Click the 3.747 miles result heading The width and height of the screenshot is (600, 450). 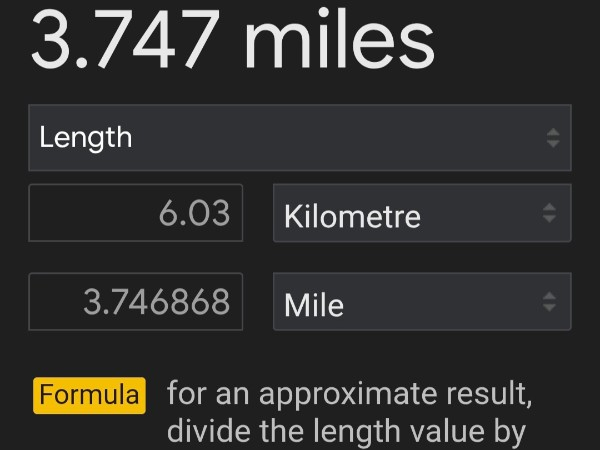[232, 38]
